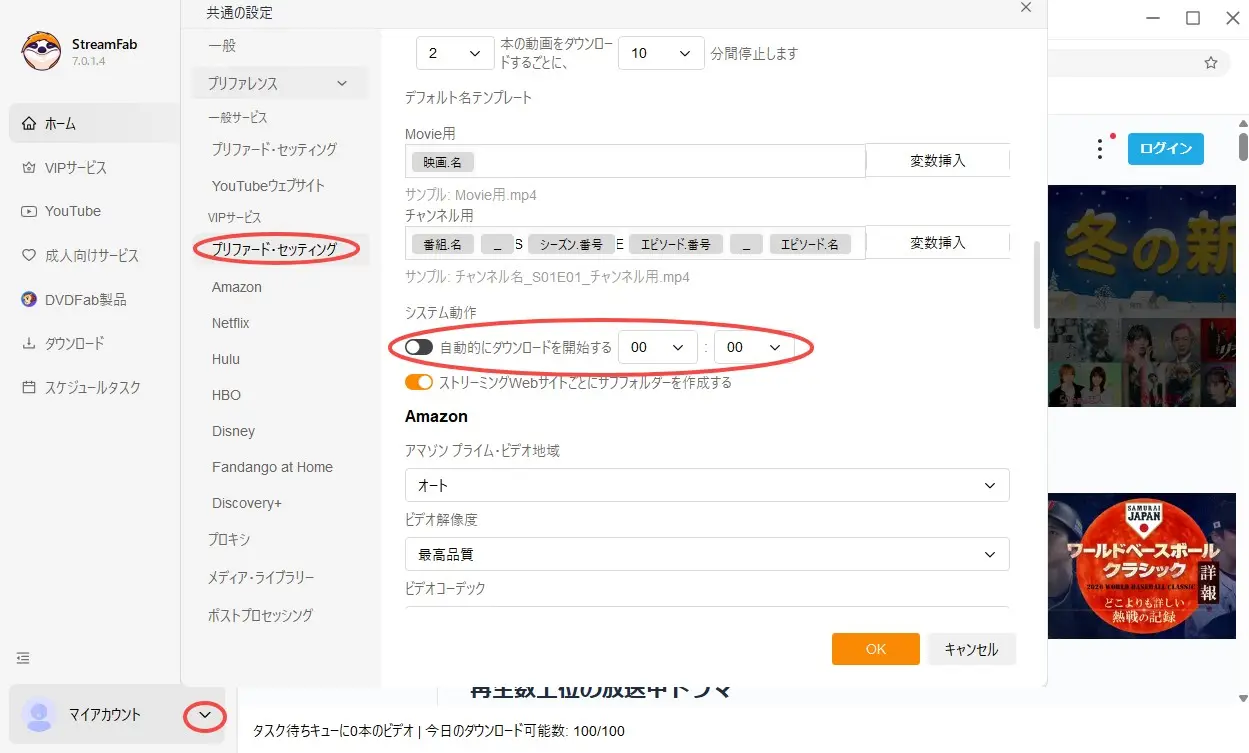The width and height of the screenshot is (1249, 753).
Task: Open Amazon settings entry
Action: click(x=237, y=287)
